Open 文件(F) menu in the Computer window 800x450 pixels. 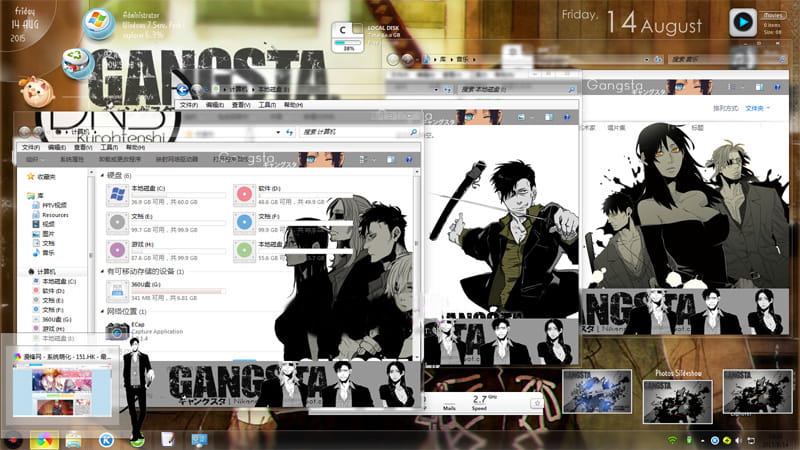[31, 147]
